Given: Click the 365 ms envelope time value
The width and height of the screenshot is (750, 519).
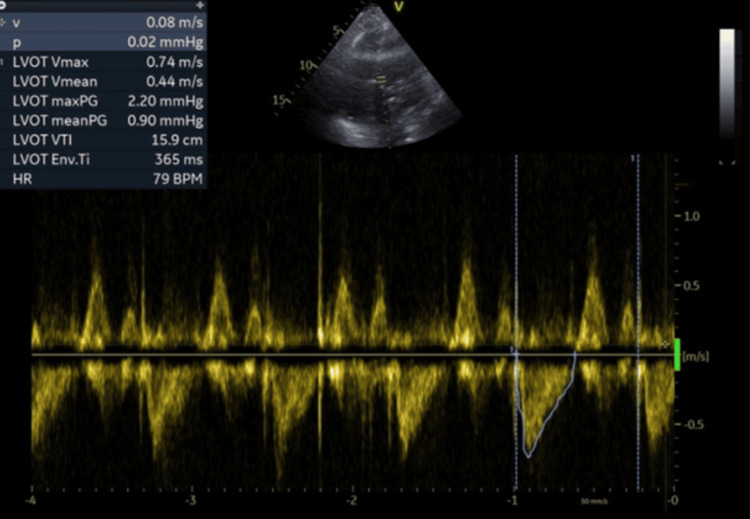Looking at the screenshot, I should (179, 159).
